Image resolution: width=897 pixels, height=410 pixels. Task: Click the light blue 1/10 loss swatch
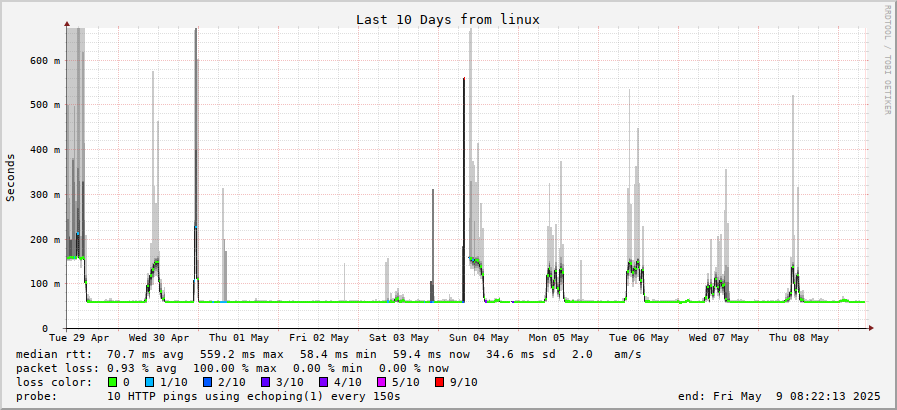[x=152, y=382]
